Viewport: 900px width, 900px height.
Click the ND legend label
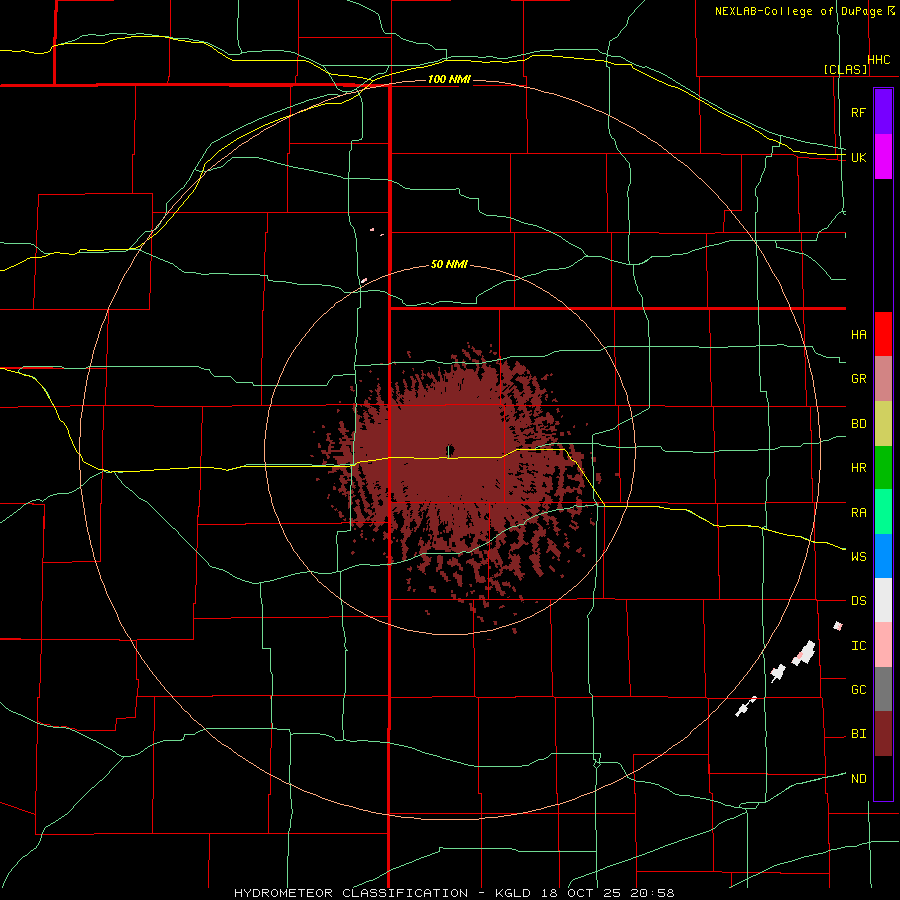tap(858, 779)
